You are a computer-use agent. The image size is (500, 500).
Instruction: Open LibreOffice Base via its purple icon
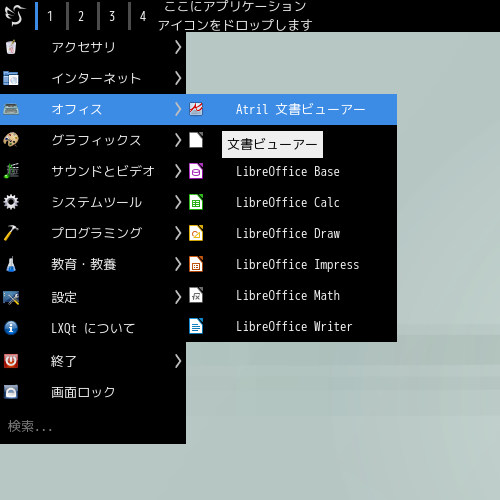click(x=196, y=171)
